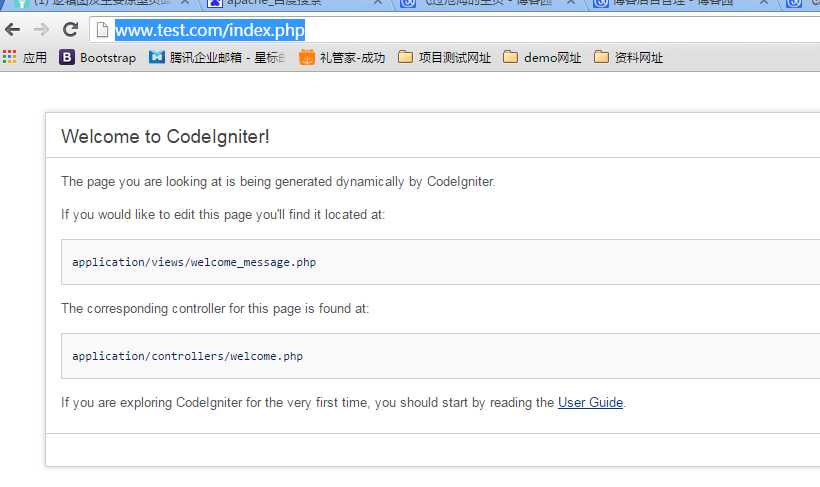Viewport: 820px width, 487px height.
Task: Click application/views/welcome_message.php code text
Action: pos(194,262)
